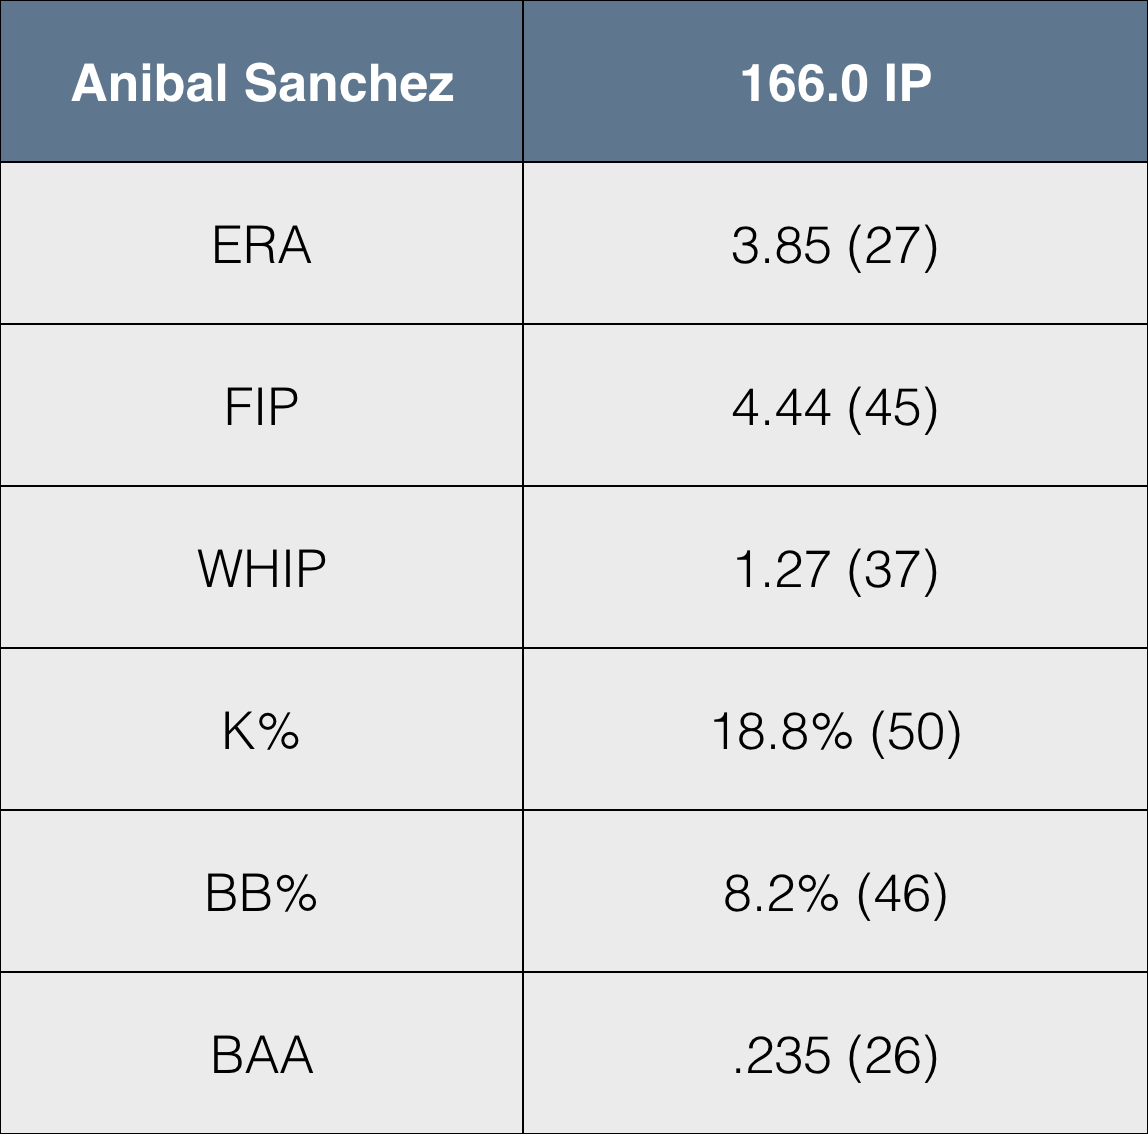
Task: Click the K% rank (50) in parentheses
Action: (916, 732)
